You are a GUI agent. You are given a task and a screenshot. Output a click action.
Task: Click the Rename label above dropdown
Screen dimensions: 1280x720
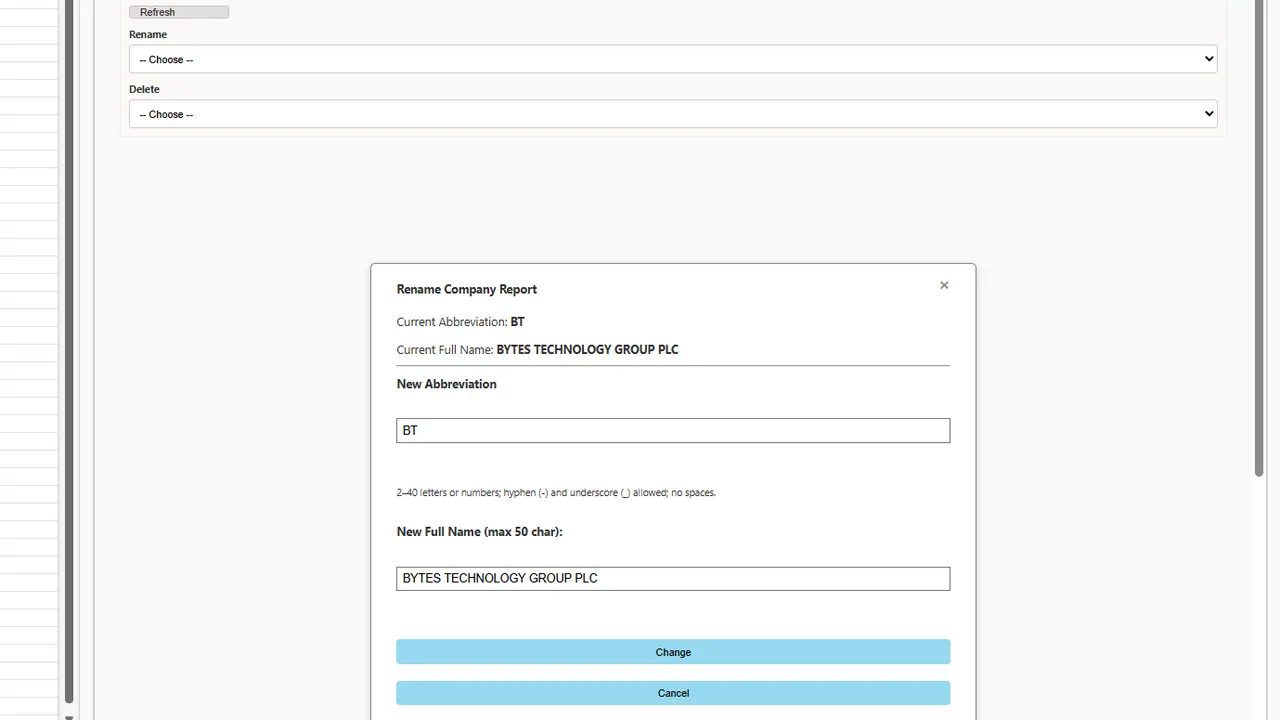pos(148,34)
